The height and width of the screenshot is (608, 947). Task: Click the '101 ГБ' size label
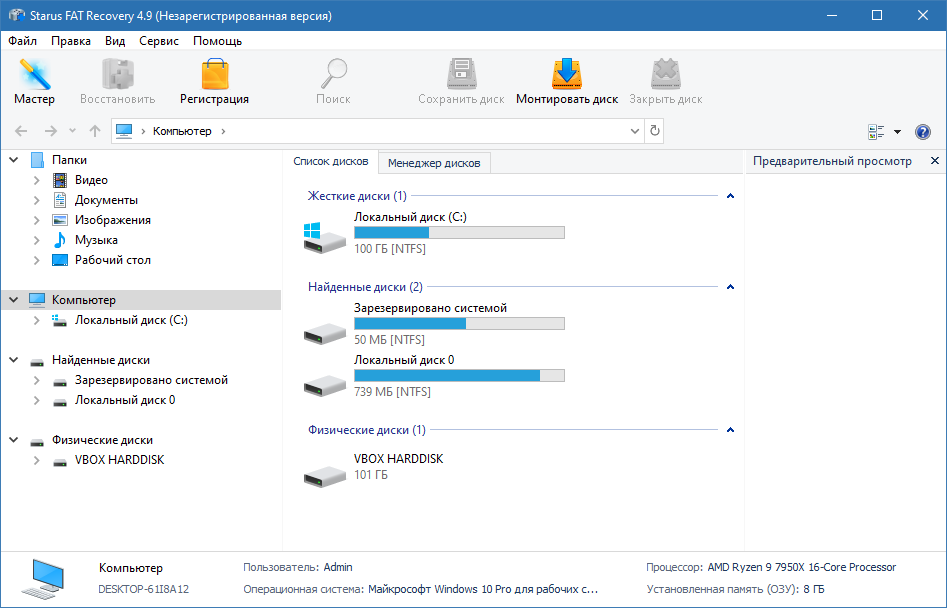[371, 475]
